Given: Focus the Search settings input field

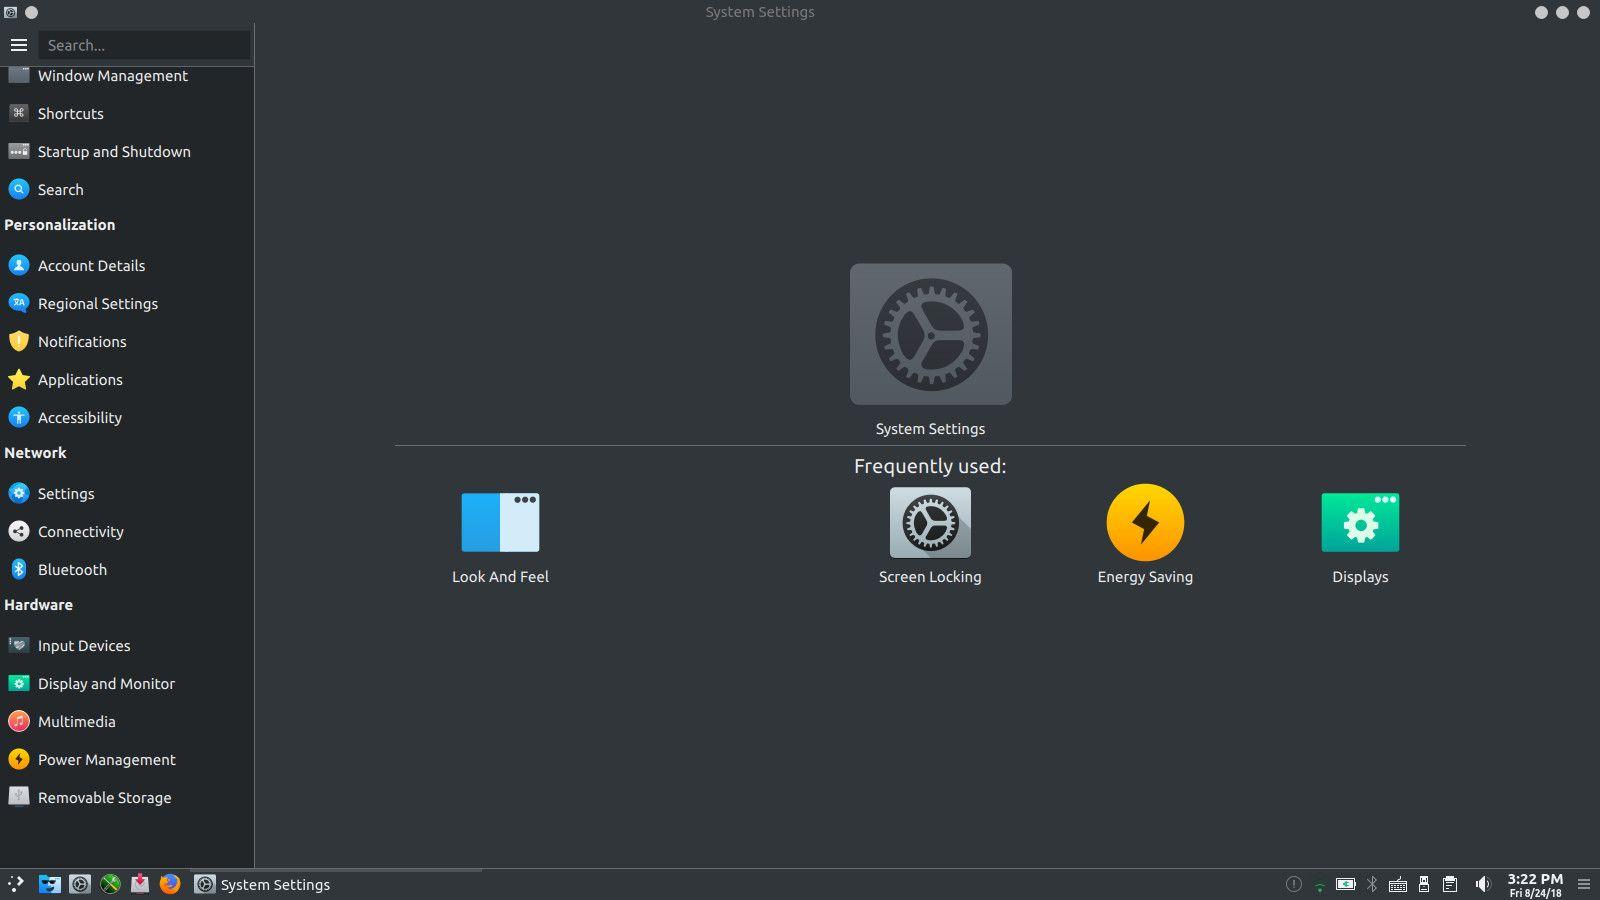Looking at the screenshot, I should point(144,45).
